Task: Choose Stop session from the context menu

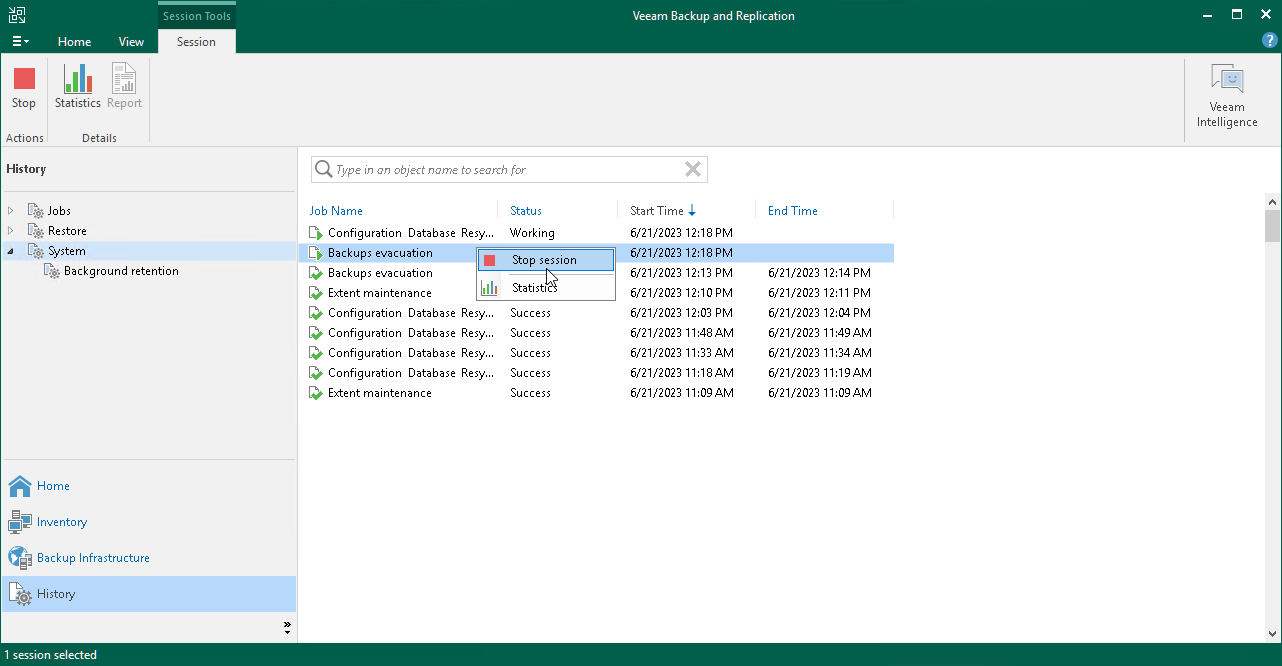Action: pyautogui.click(x=544, y=259)
